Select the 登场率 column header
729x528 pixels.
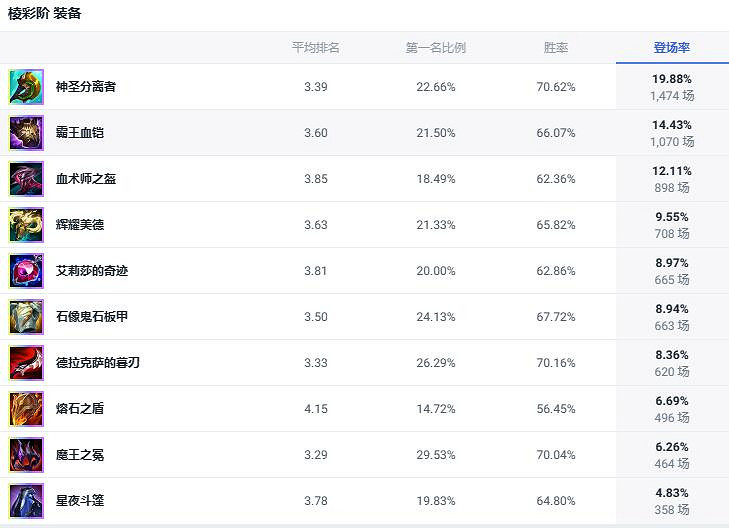(x=672, y=48)
